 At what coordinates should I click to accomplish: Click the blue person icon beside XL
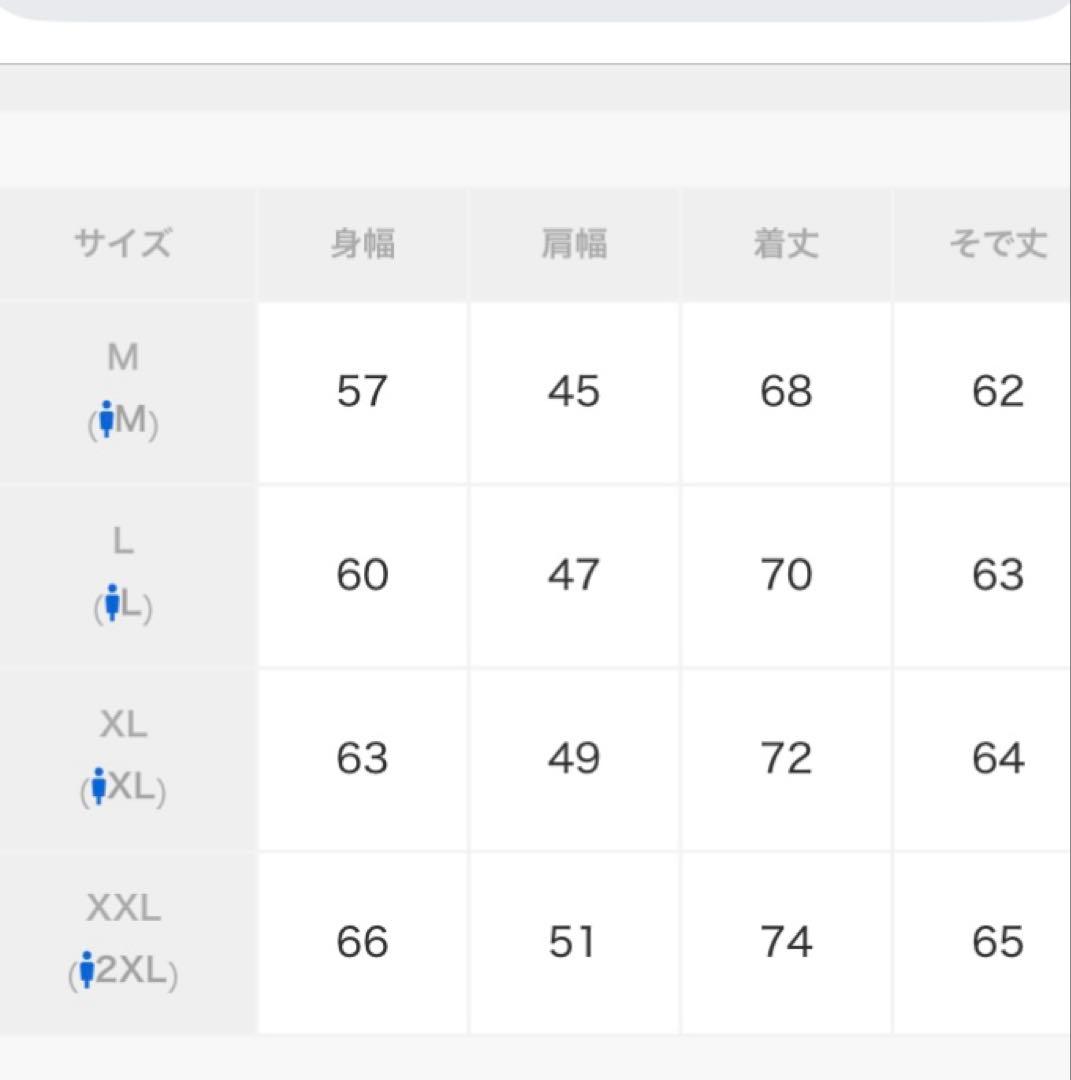[x=98, y=787]
